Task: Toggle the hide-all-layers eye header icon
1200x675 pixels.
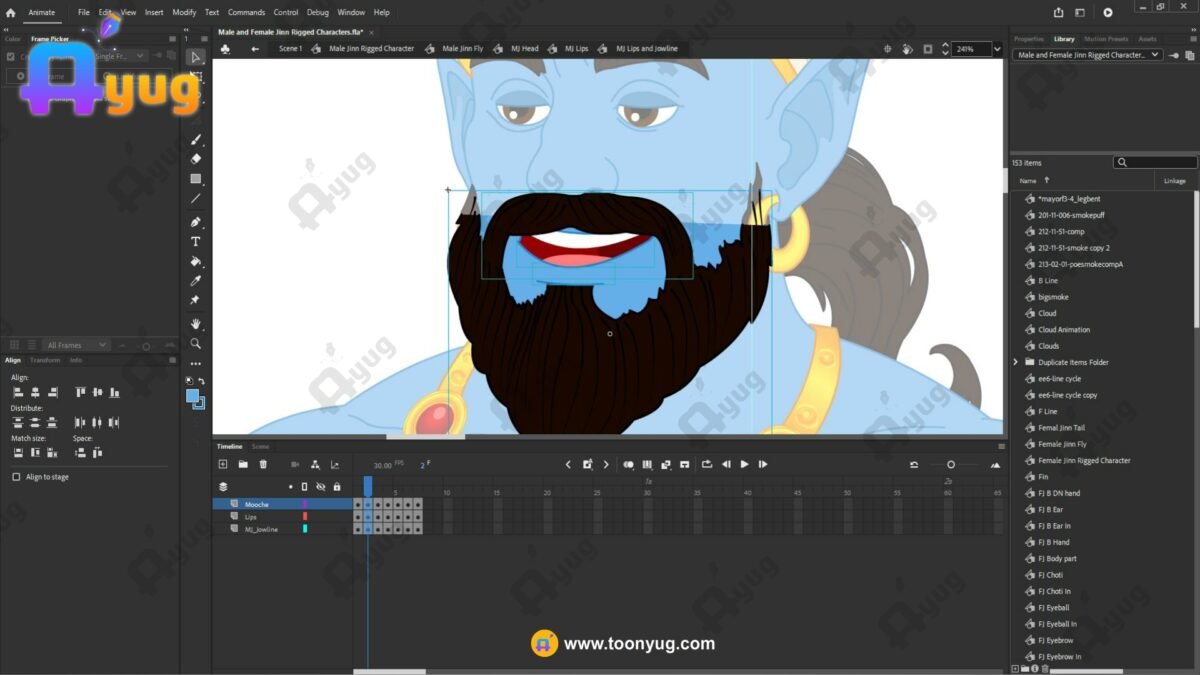Action: click(x=321, y=487)
